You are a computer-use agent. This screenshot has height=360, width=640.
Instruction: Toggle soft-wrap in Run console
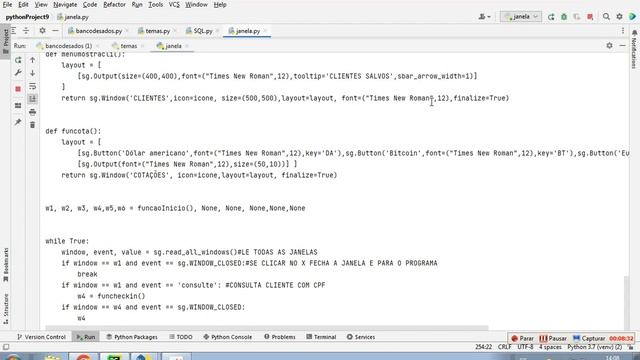pyautogui.click(x=33, y=86)
